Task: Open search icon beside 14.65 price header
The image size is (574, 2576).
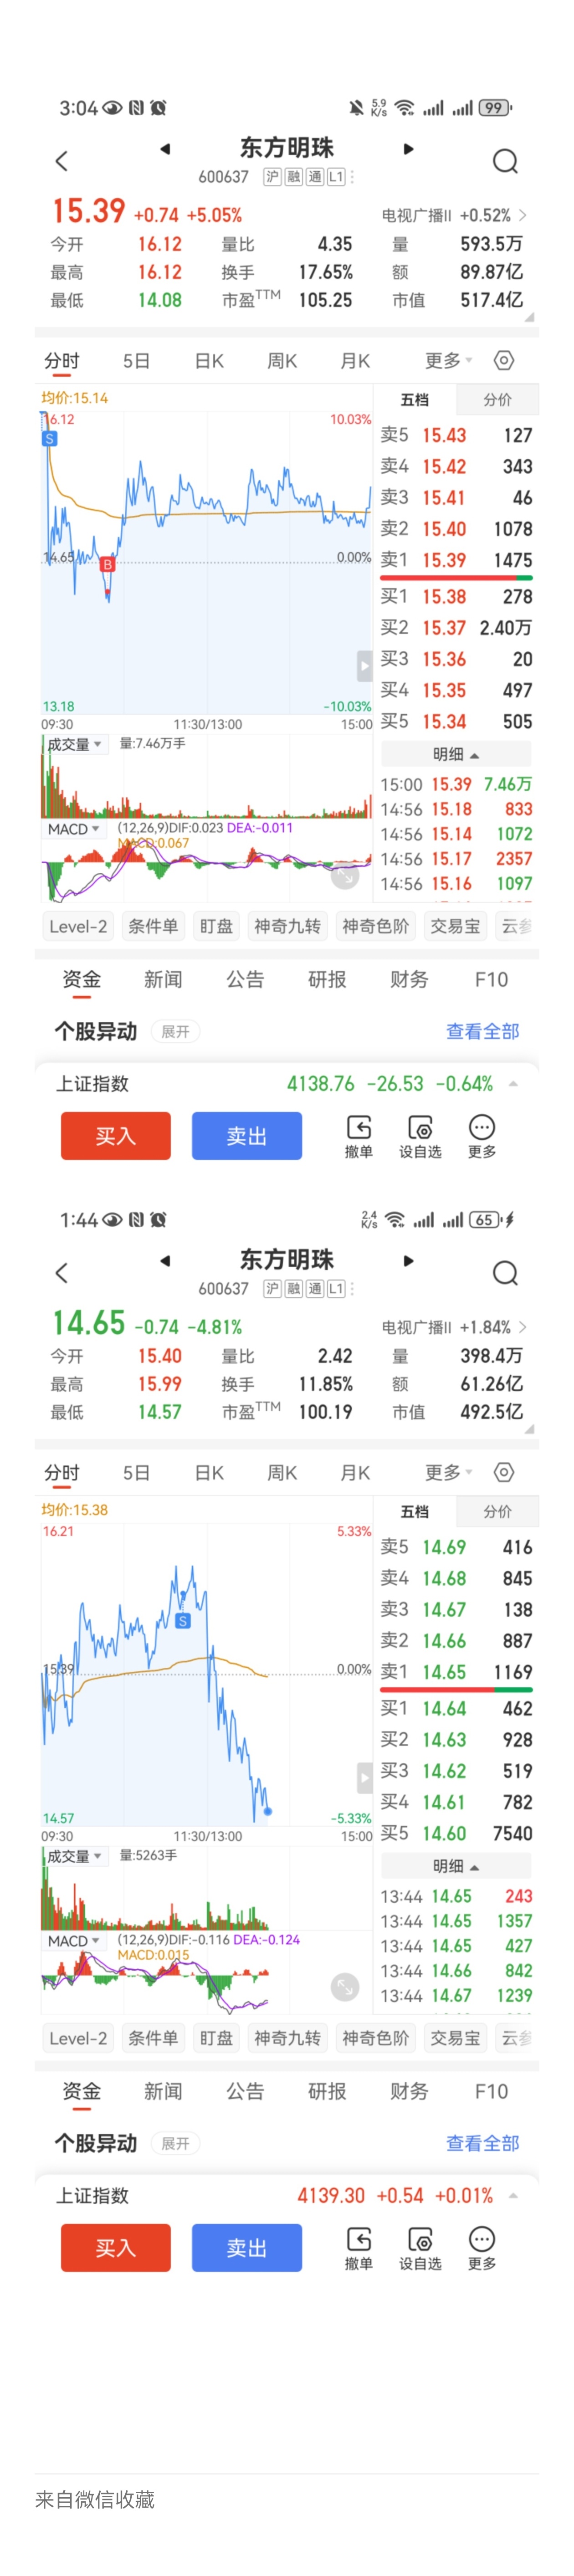Action: click(x=505, y=1273)
